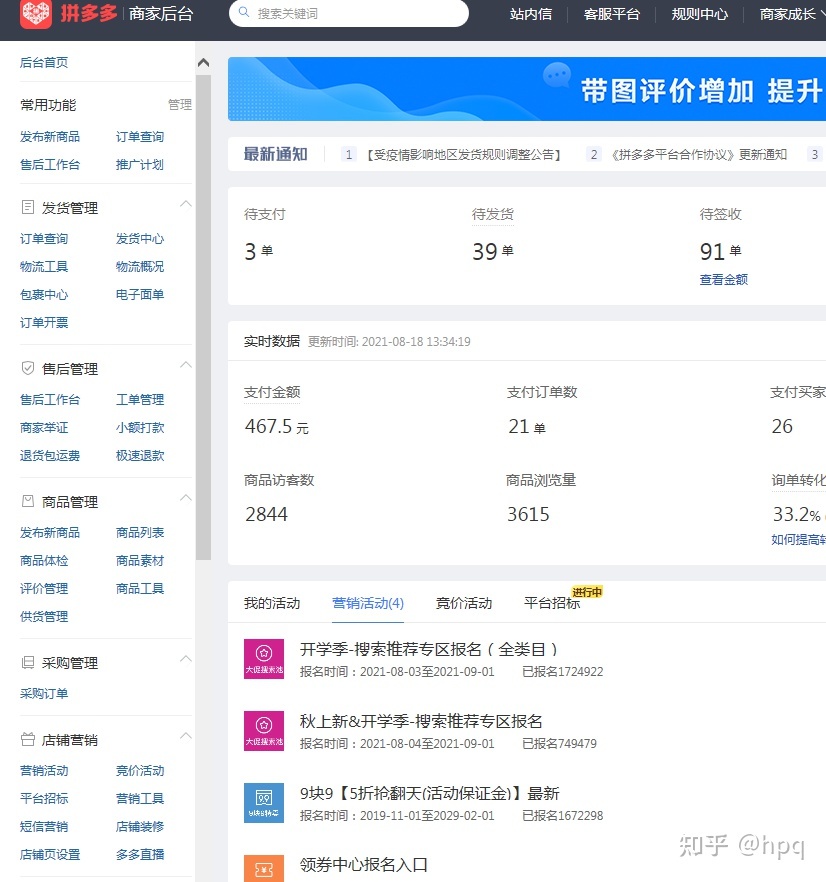Open 发货中心 link

tap(140, 238)
